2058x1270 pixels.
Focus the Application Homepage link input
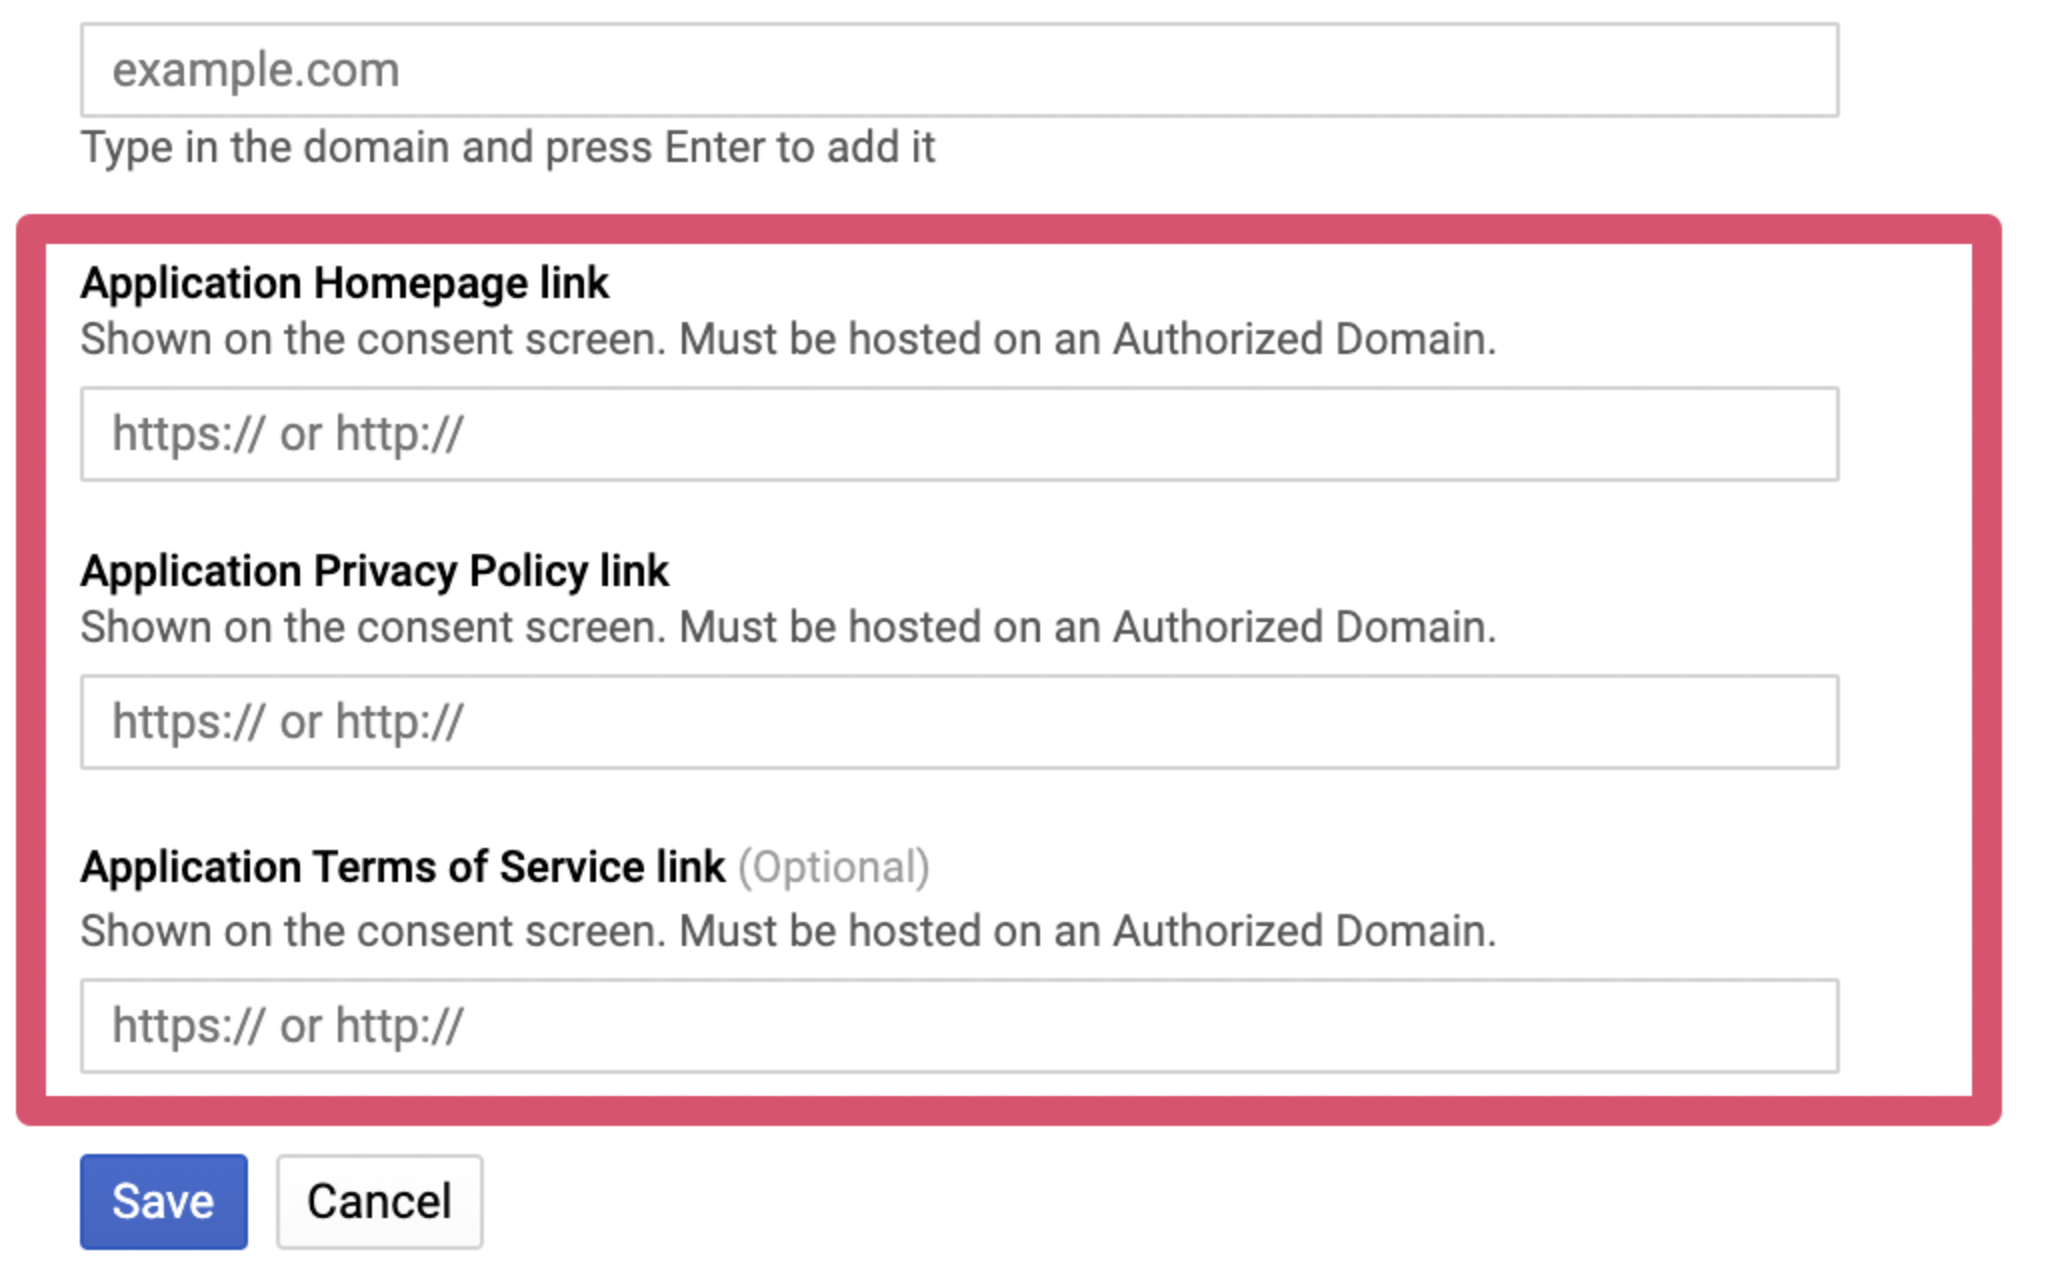959,434
